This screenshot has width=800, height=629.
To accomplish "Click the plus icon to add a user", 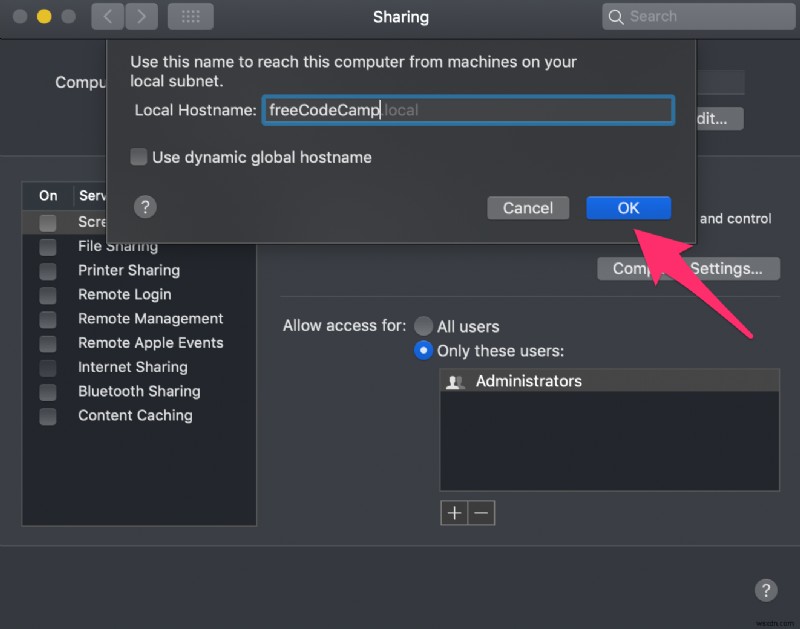I will [453, 512].
